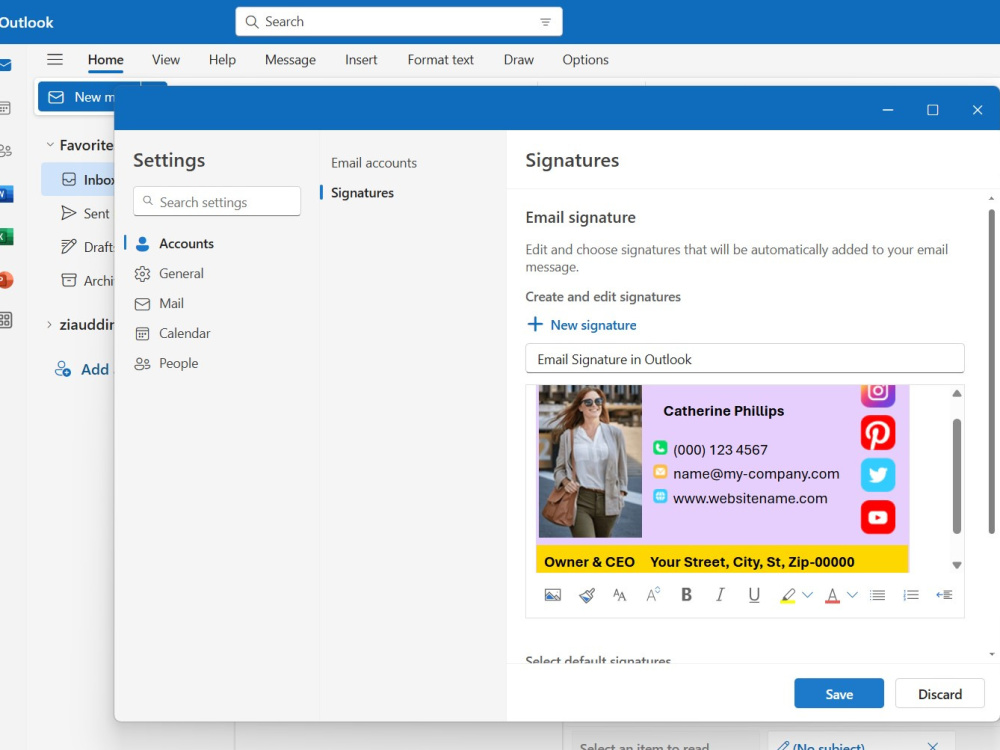Image resolution: width=1000 pixels, height=750 pixels.
Task: Open the Help ribbon tab
Action: pyautogui.click(x=222, y=60)
